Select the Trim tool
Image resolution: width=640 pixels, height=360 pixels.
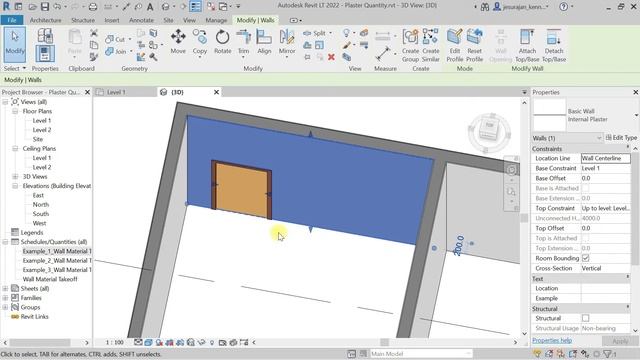coord(243,41)
